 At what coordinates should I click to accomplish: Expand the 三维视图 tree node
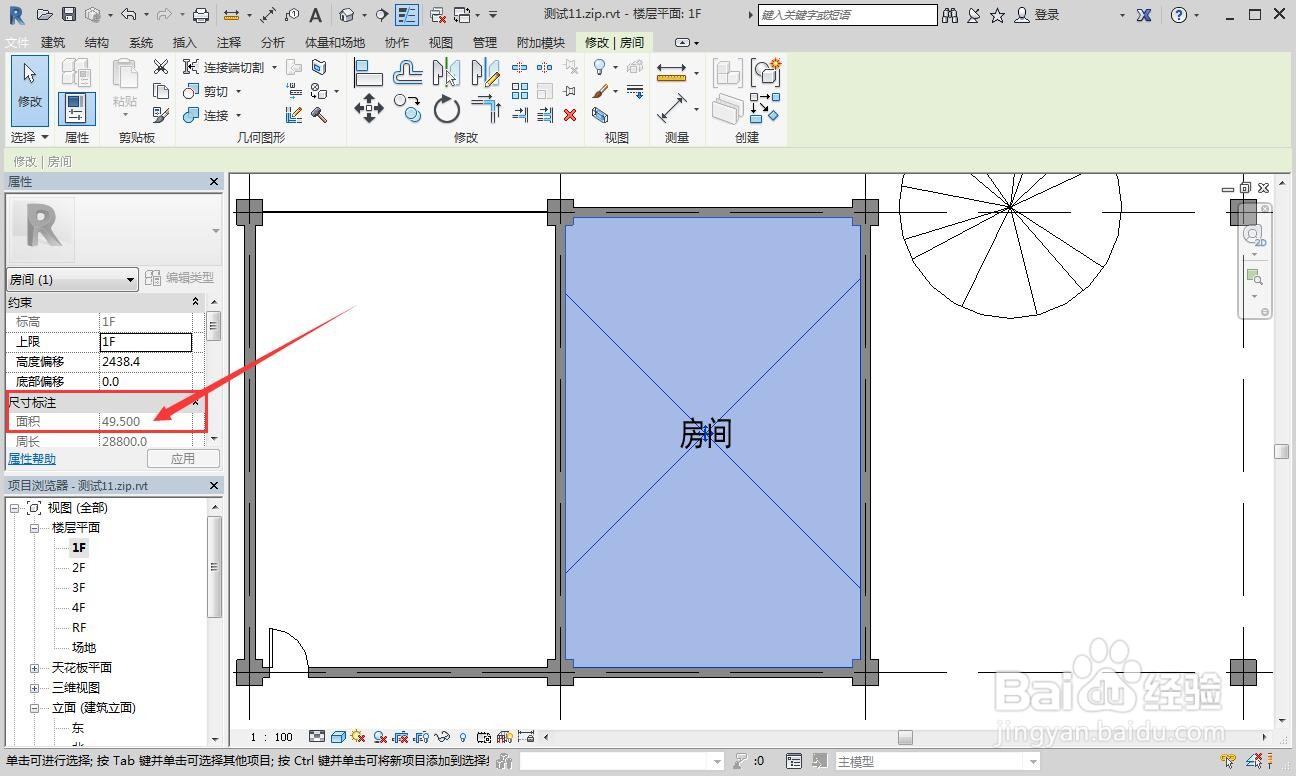coord(34,688)
